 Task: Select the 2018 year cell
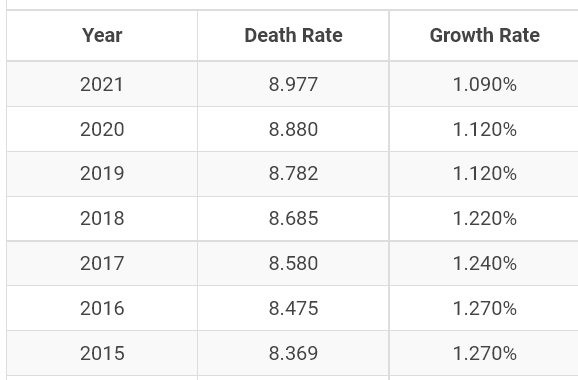(102, 219)
